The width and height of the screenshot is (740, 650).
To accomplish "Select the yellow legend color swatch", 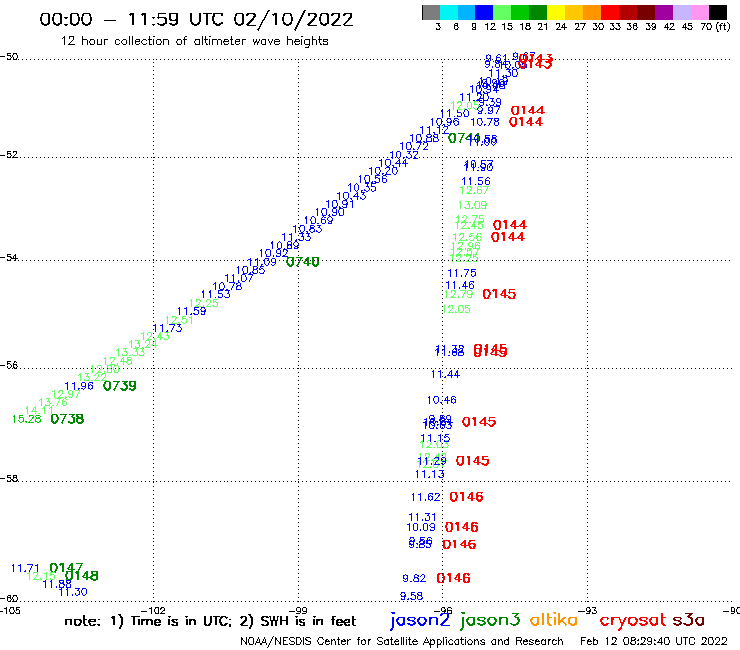I will (x=556, y=13).
